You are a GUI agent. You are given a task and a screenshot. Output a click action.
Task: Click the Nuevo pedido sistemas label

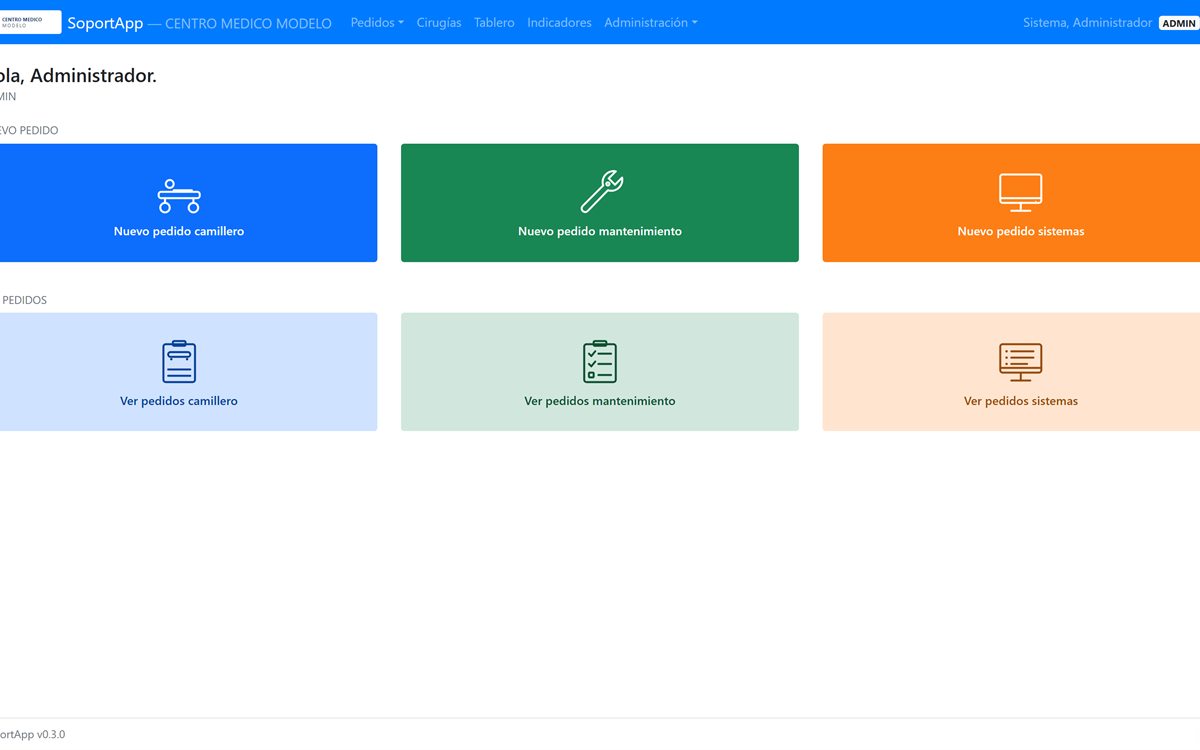coord(1021,231)
